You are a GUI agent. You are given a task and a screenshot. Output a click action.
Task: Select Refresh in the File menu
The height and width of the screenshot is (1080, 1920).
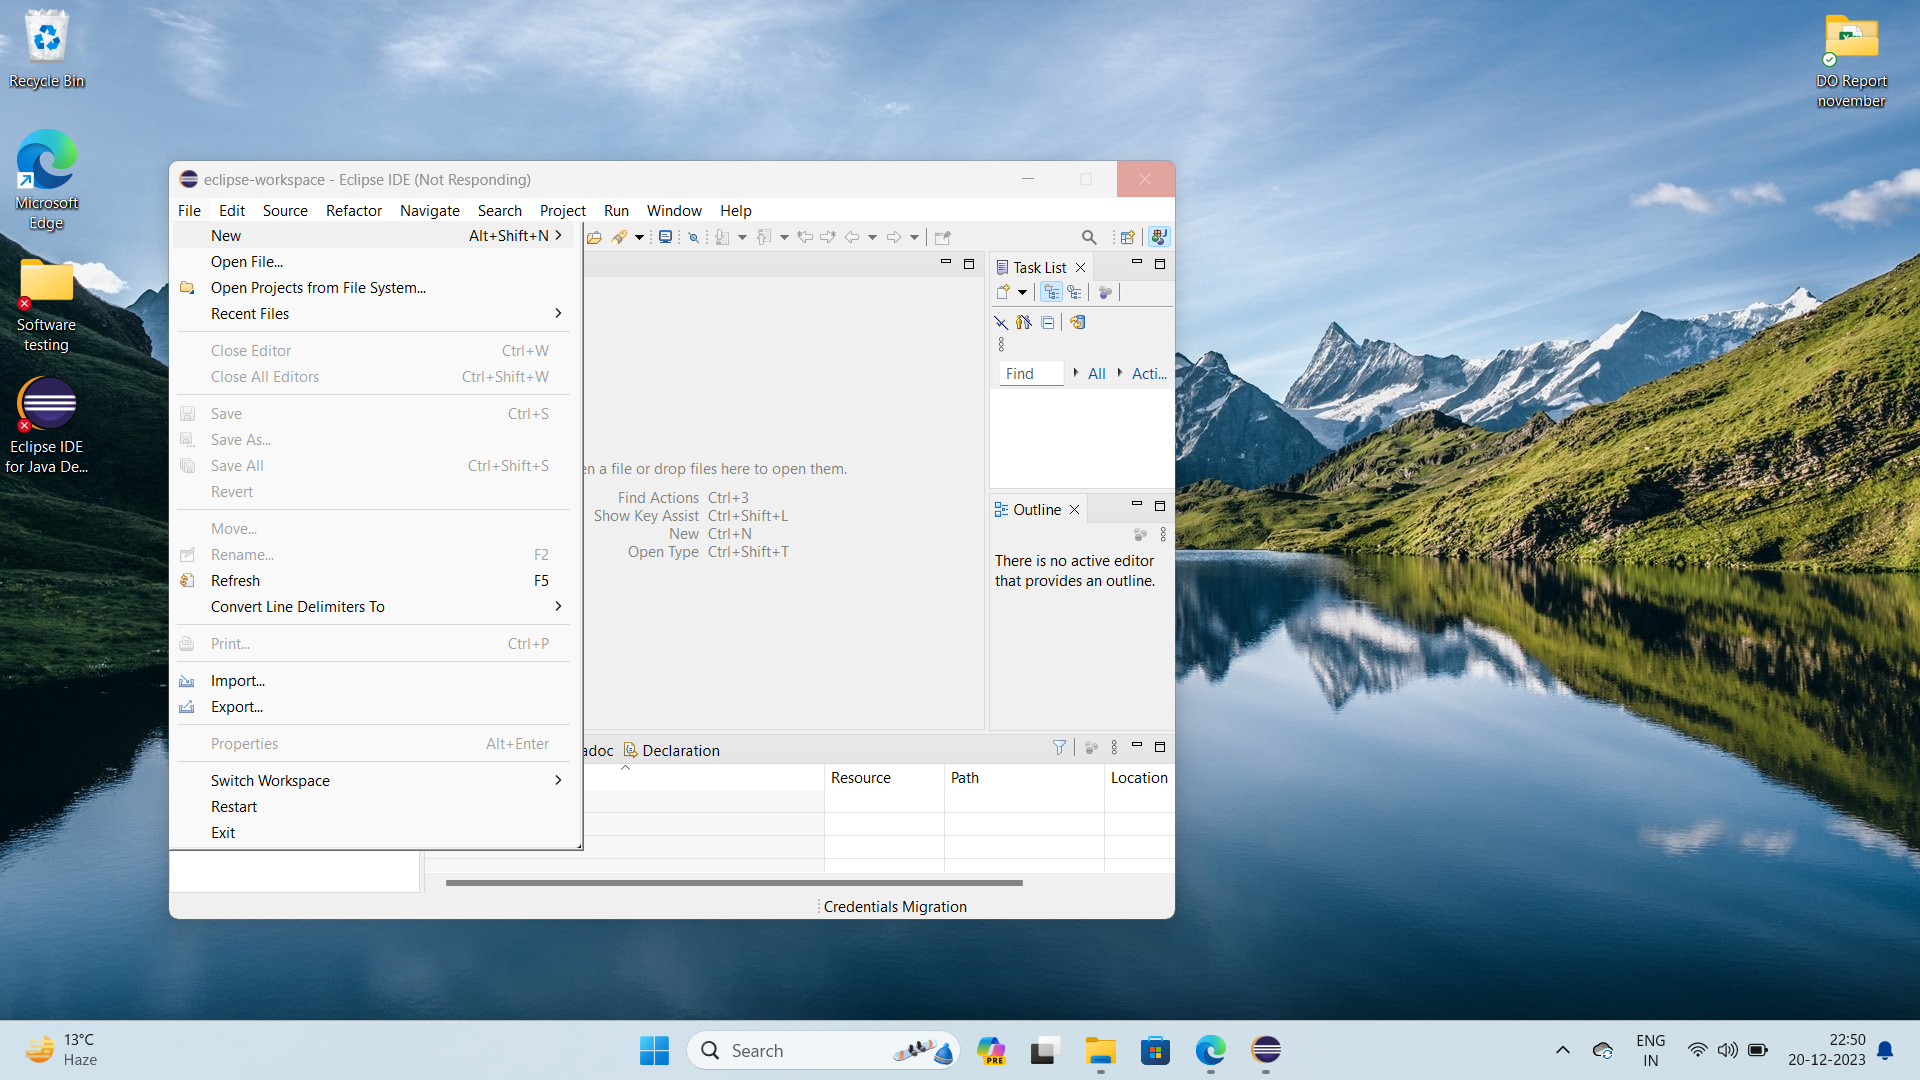235,581
